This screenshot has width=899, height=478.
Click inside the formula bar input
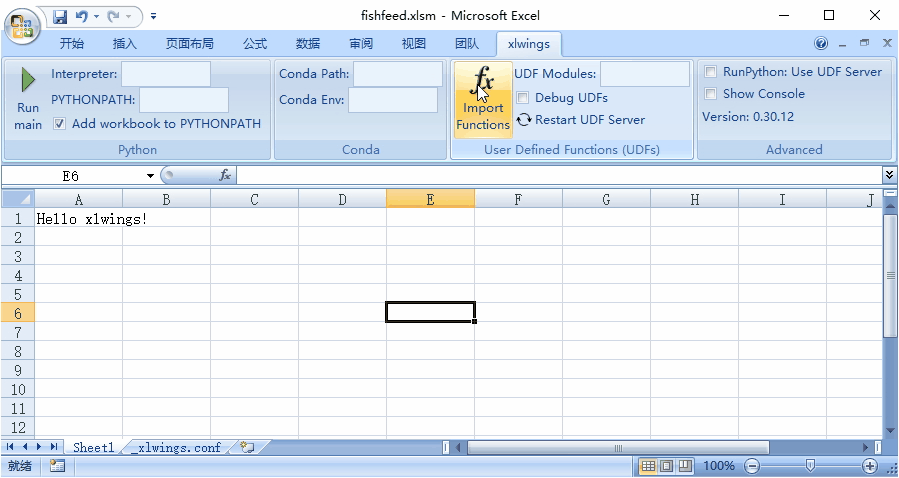(x=559, y=175)
